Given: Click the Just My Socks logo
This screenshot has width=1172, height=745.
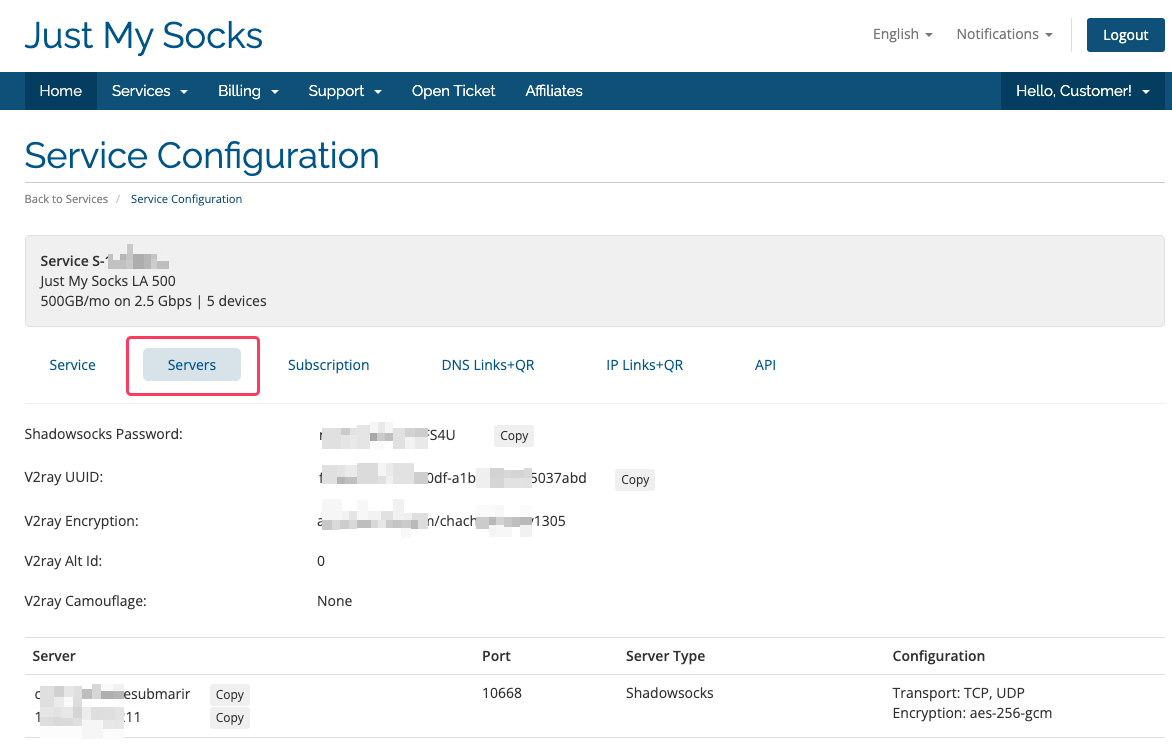Looking at the screenshot, I should pos(143,36).
